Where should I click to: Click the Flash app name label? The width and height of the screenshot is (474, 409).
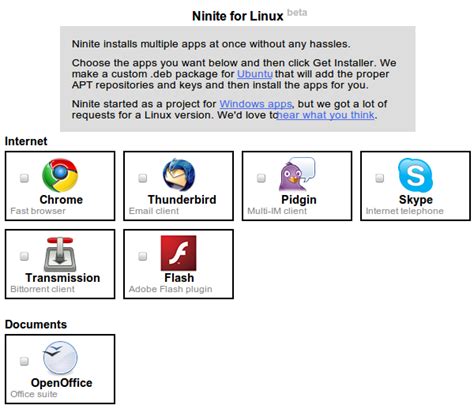click(179, 278)
